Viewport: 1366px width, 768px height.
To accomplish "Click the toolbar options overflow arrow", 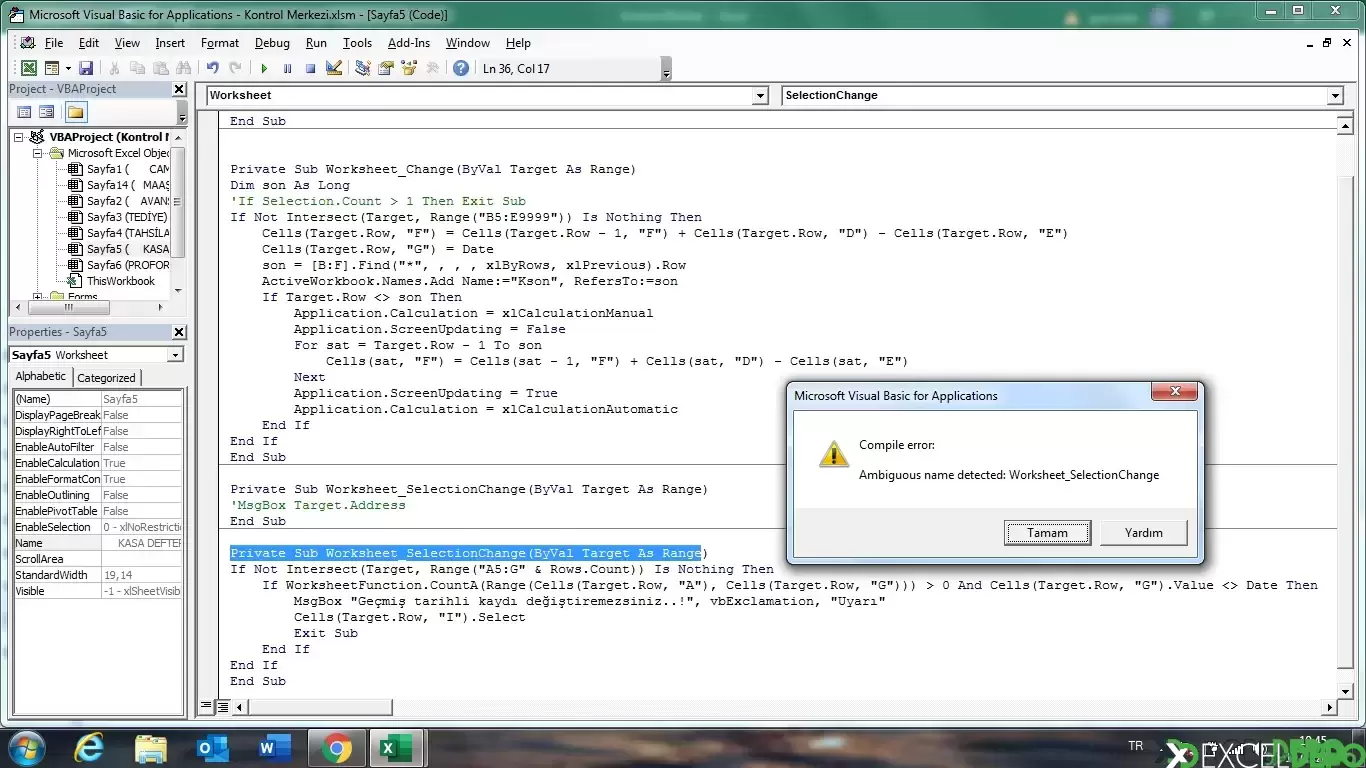I will 667,69.
